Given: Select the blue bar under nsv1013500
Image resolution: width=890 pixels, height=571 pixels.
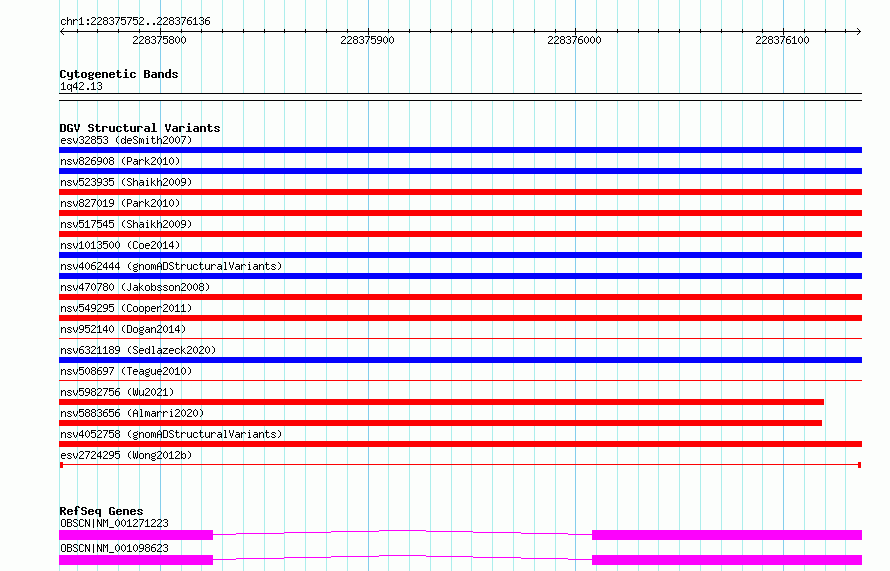Looking at the screenshot, I should click(x=460, y=255).
